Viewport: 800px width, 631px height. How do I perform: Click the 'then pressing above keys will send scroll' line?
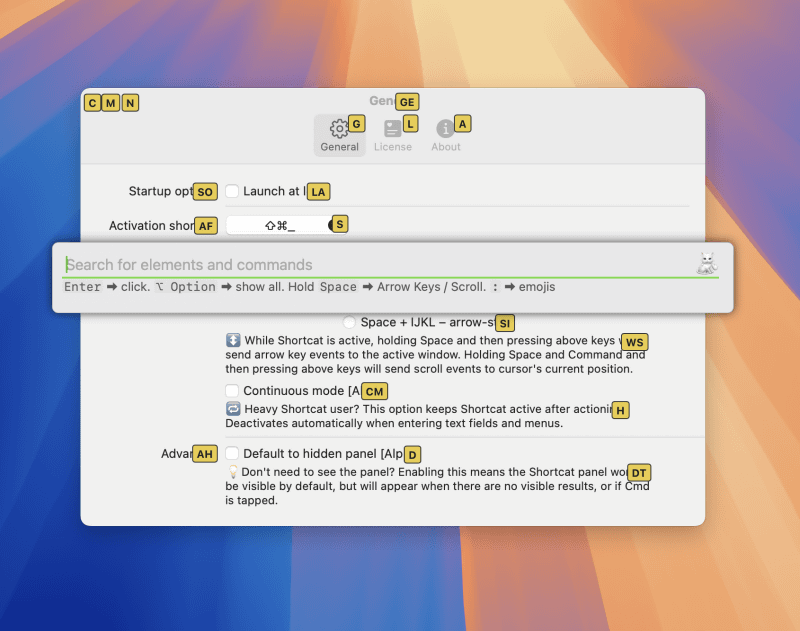tap(429, 369)
